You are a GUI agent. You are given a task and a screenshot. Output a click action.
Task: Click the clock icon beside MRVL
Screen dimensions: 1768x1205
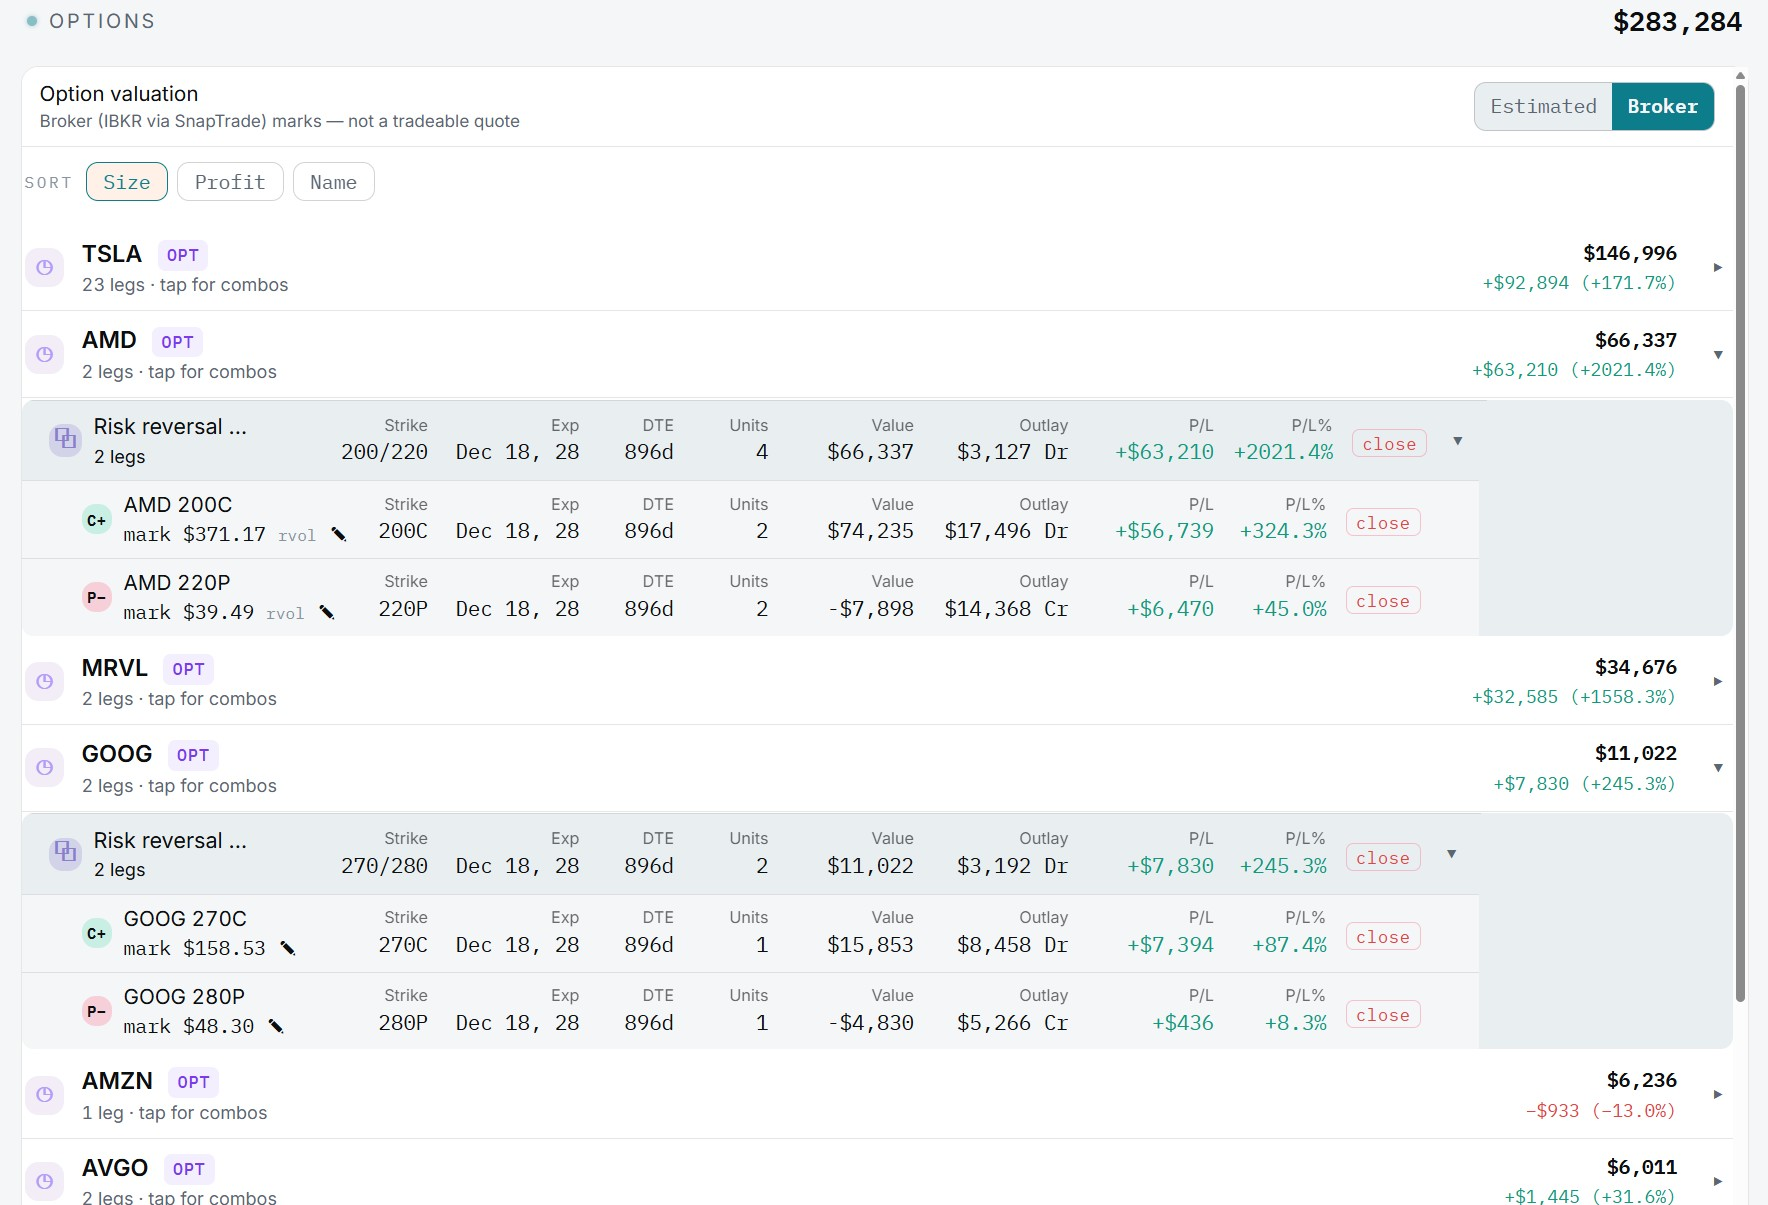point(44,682)
